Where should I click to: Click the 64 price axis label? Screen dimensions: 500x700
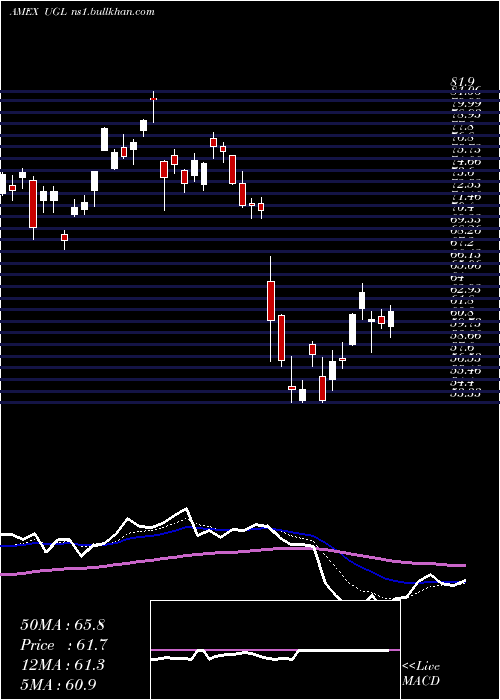click(x=458, y=278)
